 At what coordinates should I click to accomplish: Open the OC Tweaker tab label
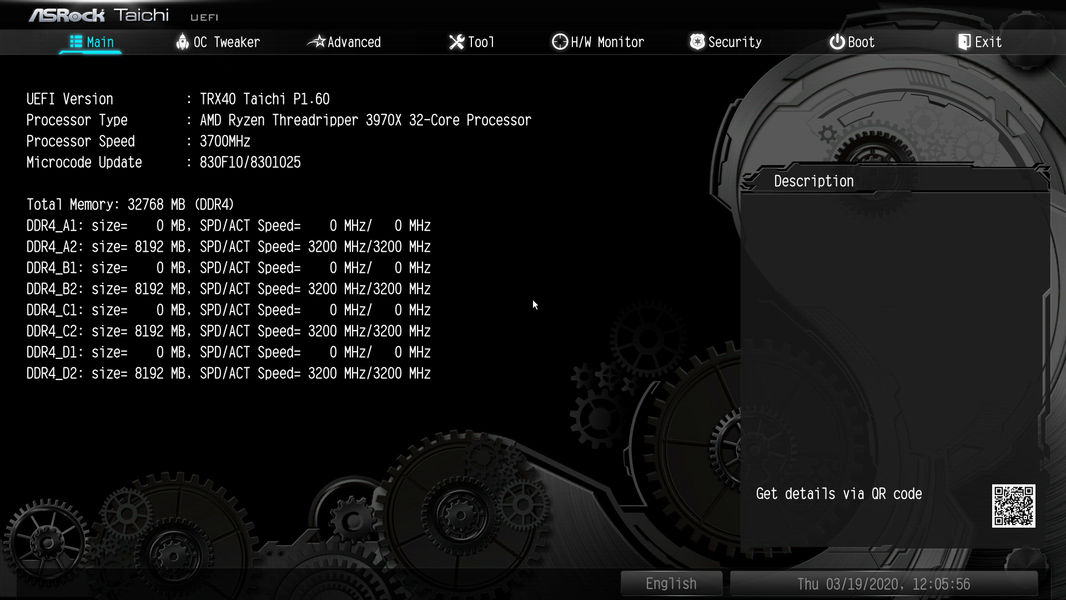(x=226, y=42)
